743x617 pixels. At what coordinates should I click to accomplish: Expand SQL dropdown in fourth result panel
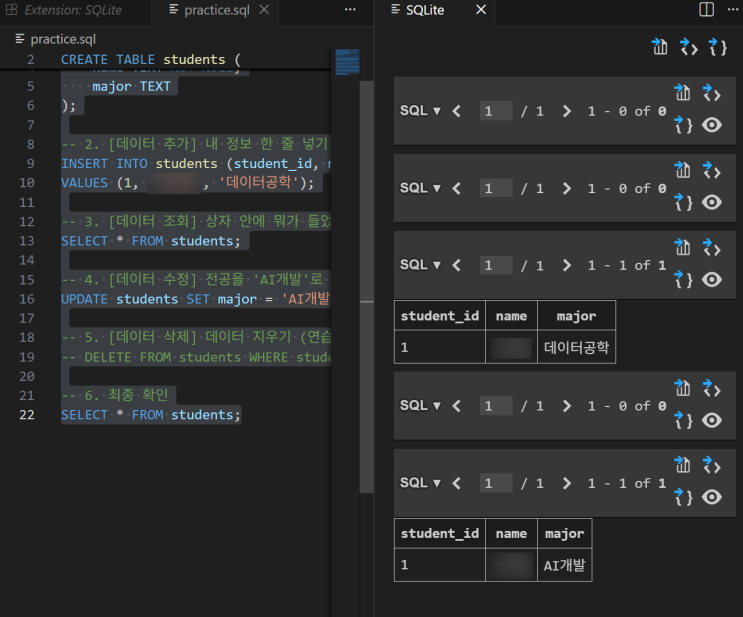pyautogui.click(x=420, y=406)
